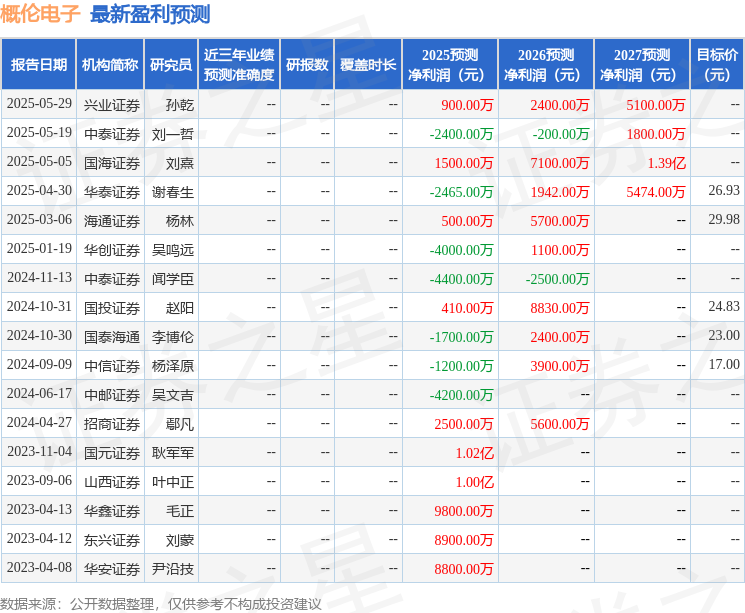Select 中邮证券 institution cell
The width and height of the screenshot is (745, 613).
coord(112,394)
